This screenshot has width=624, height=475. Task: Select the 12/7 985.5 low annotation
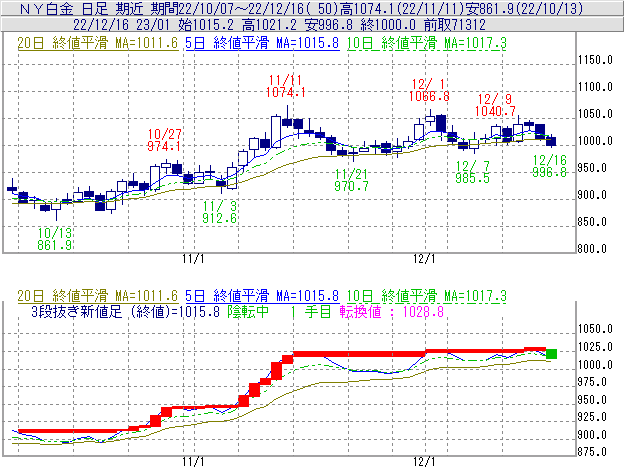pos(472,172)
